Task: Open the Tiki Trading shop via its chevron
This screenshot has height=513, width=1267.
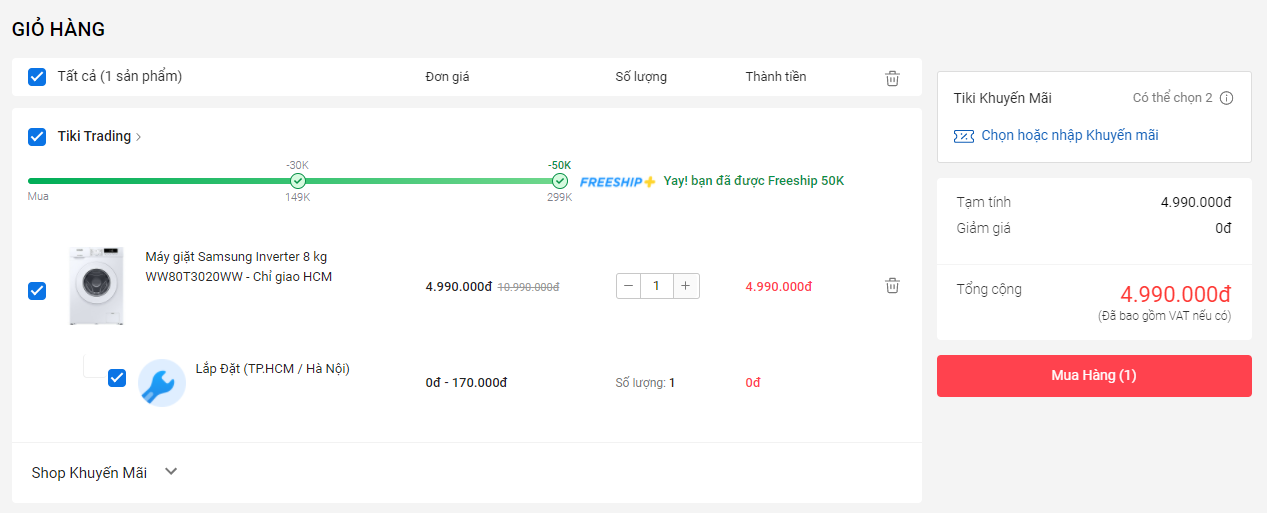Action: coord(138,137)
